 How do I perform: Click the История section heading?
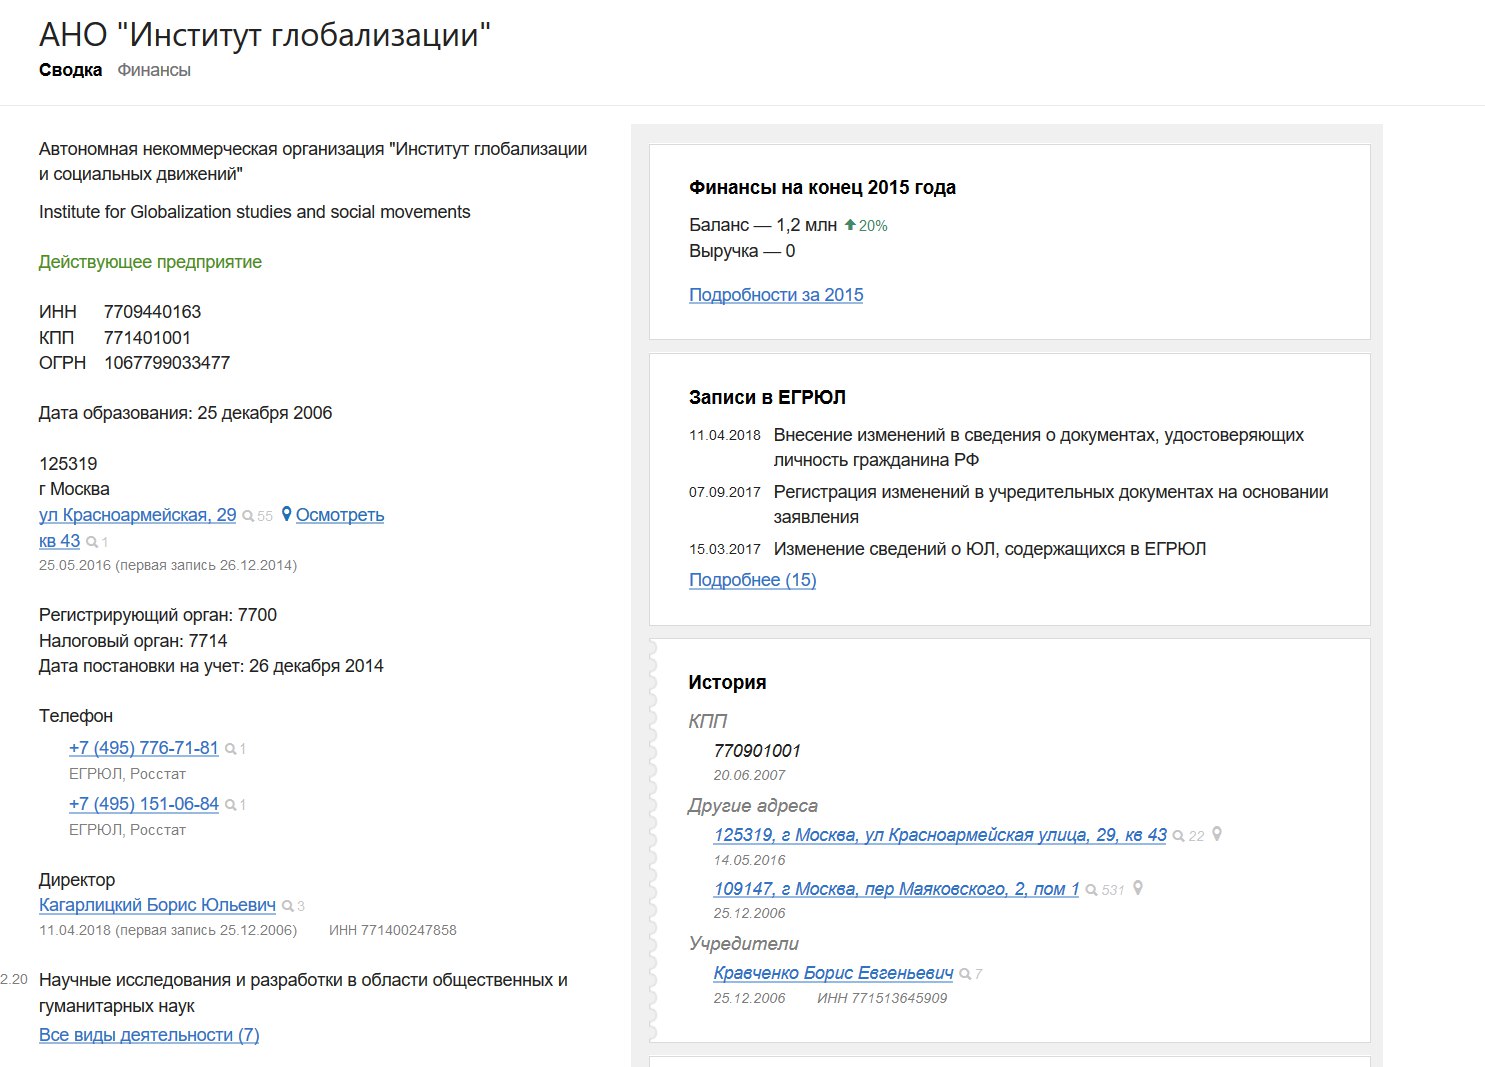727,682
